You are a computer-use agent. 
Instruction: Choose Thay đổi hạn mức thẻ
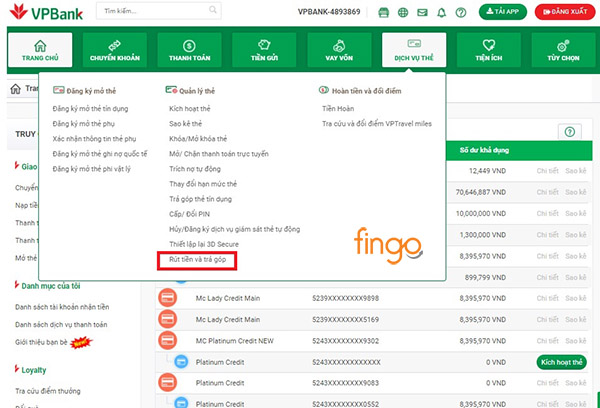[203, 184]
